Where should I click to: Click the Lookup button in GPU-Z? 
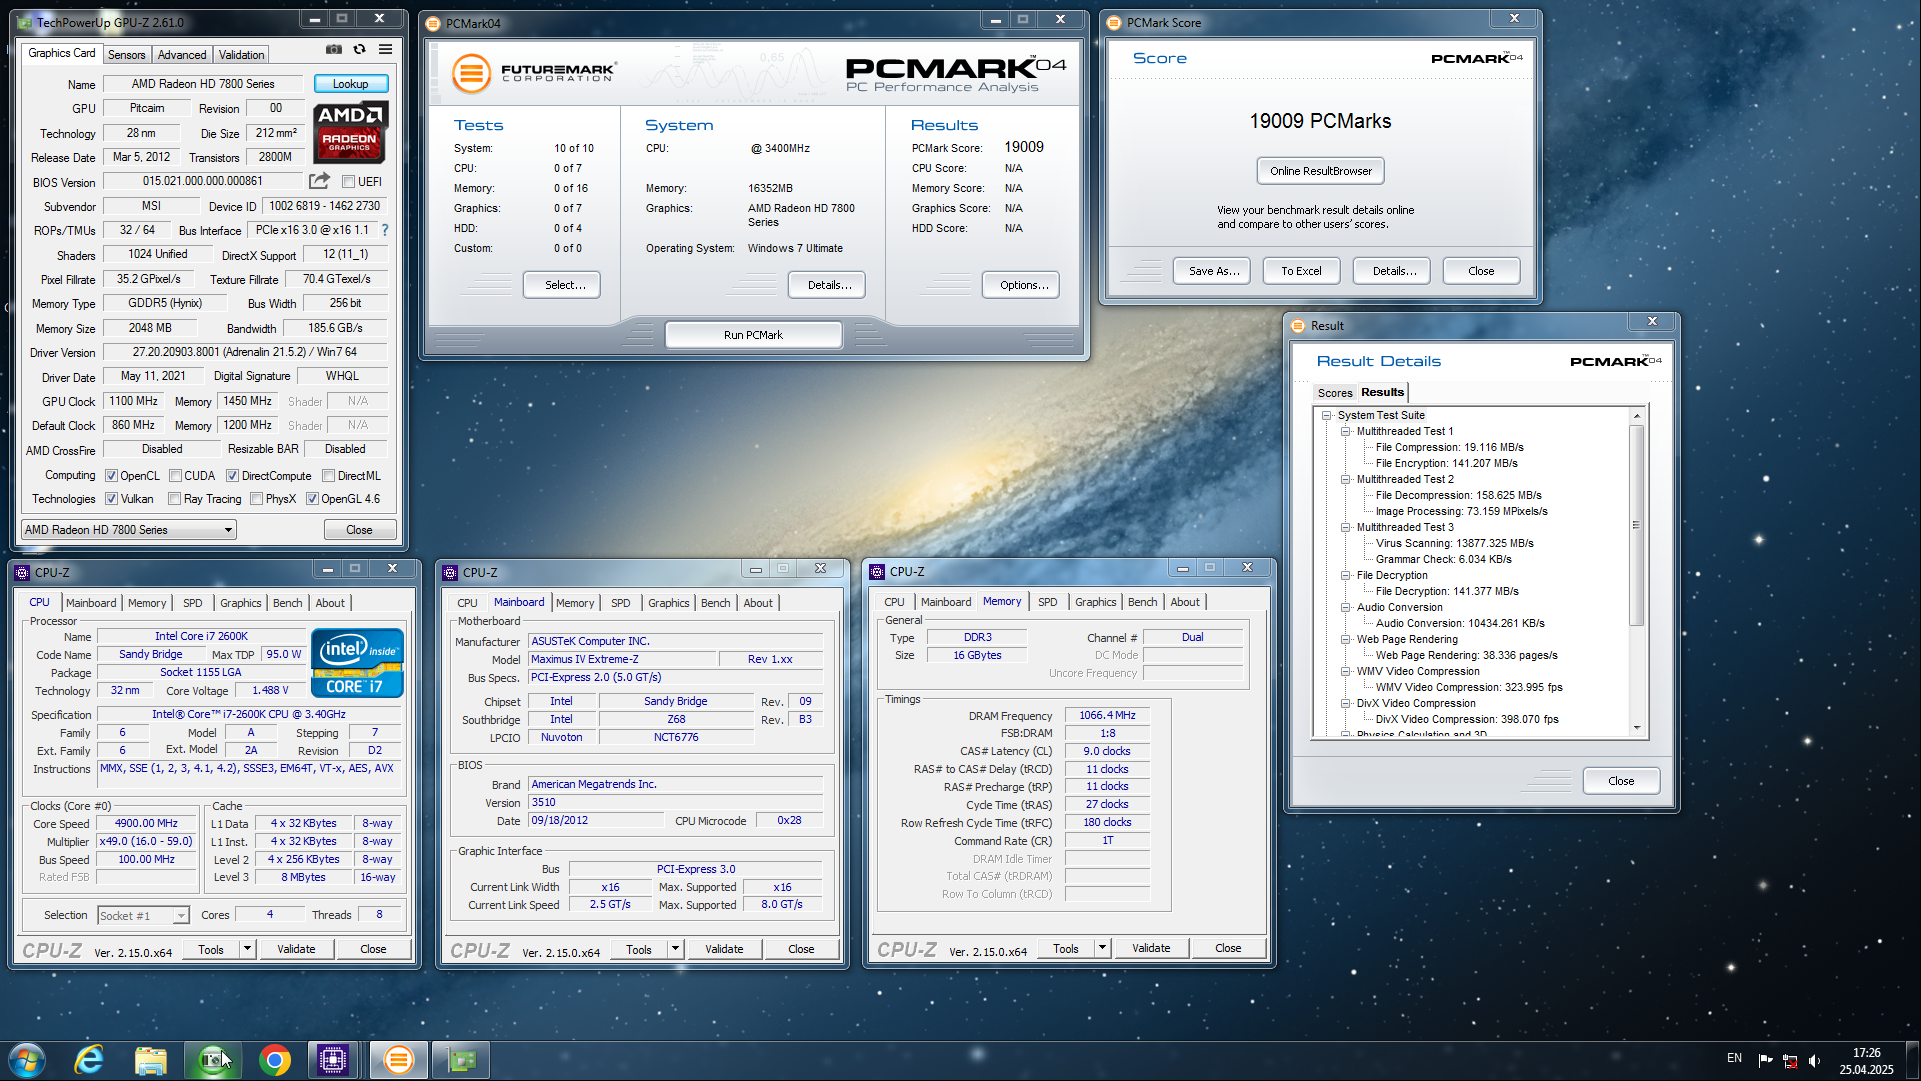(x=350, y=84)
